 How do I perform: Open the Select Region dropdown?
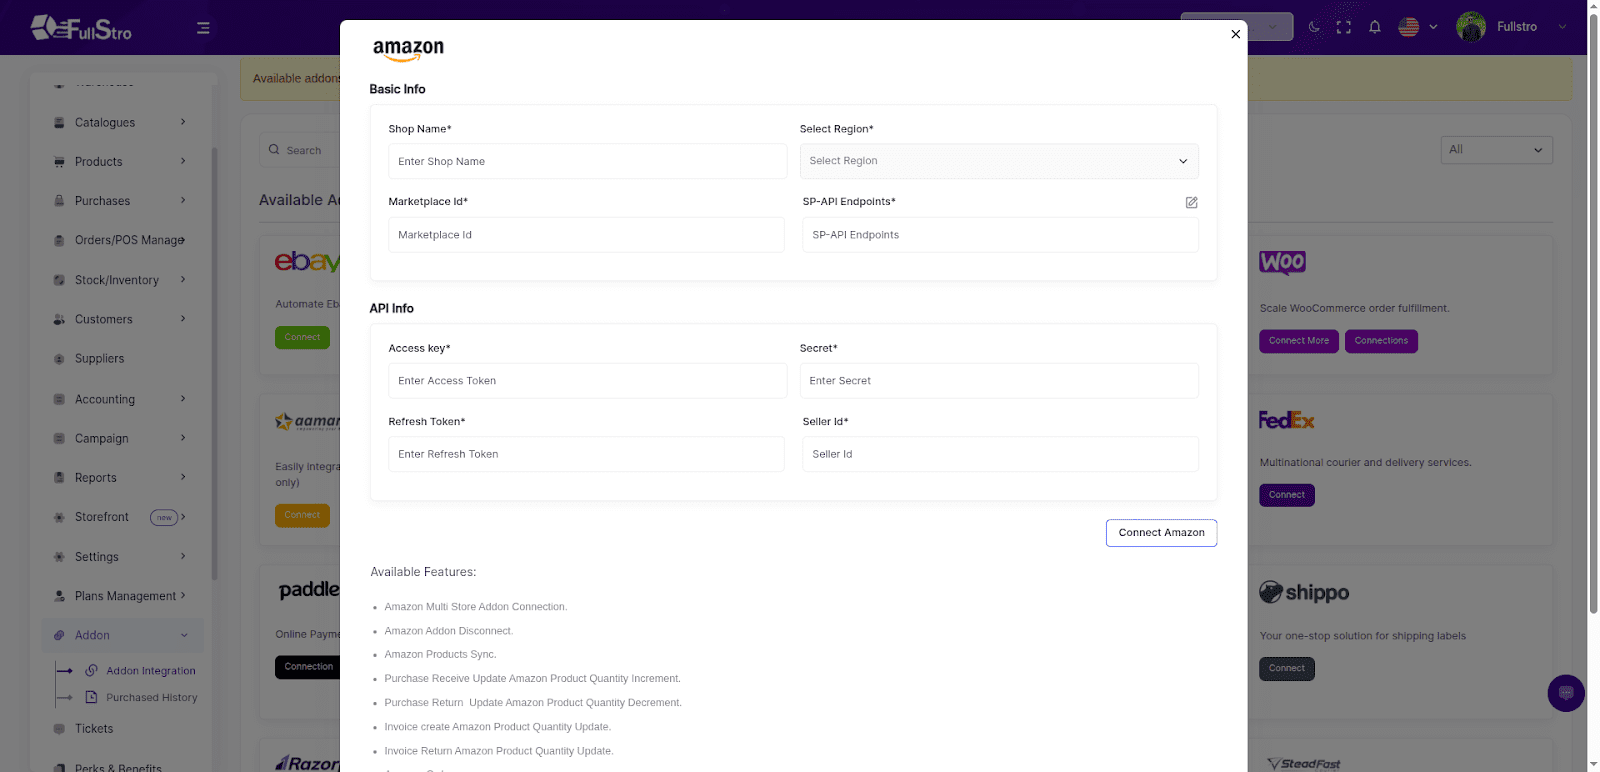click(999, 161)
